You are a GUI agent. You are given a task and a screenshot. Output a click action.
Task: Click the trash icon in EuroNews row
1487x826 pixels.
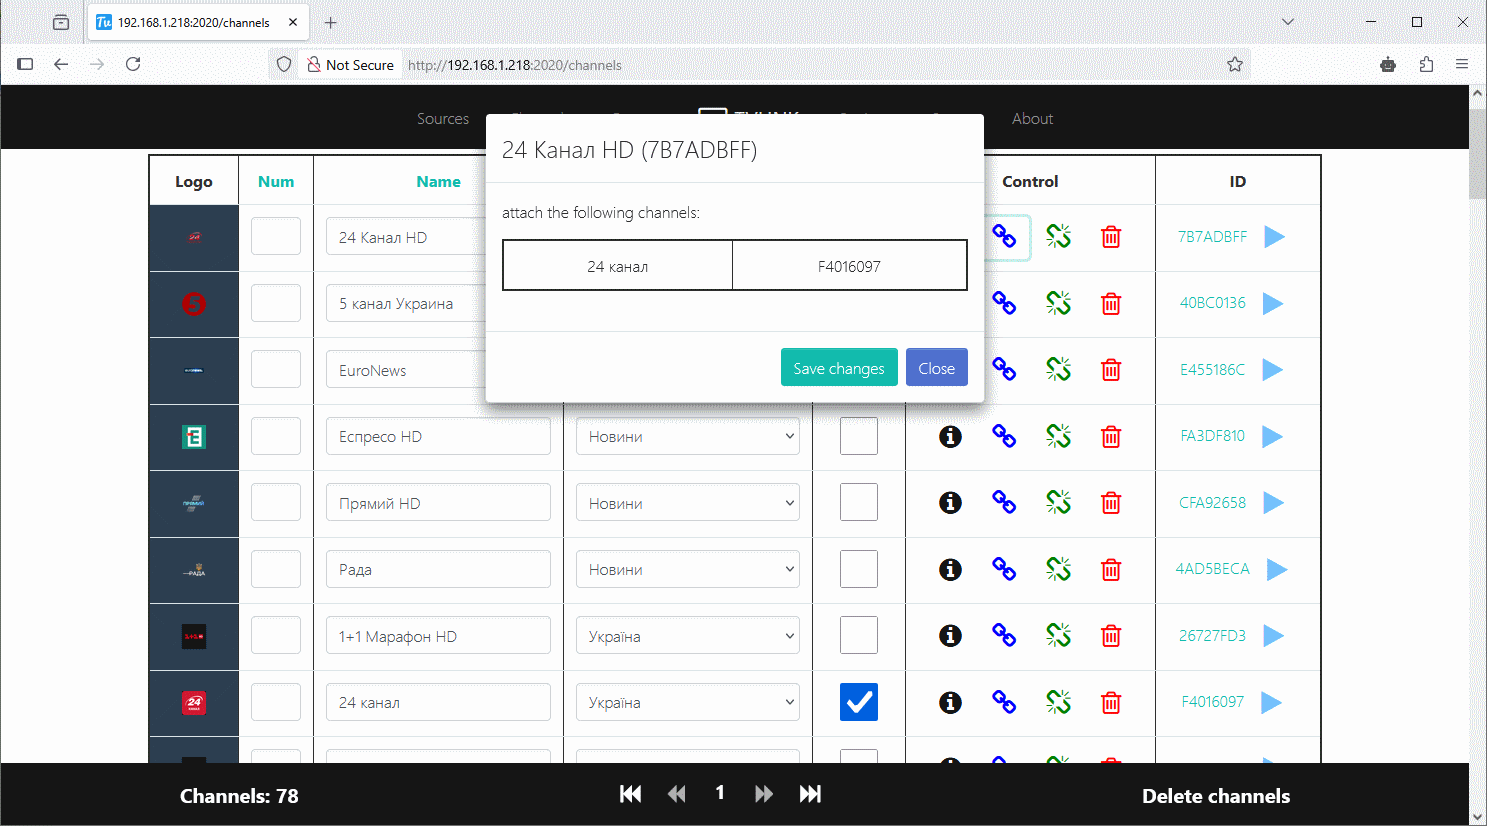point(1111,370)
